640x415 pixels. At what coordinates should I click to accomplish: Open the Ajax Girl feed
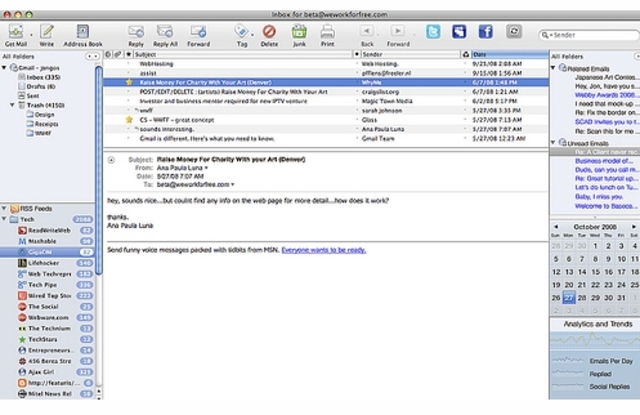click(x=41, y=372)
